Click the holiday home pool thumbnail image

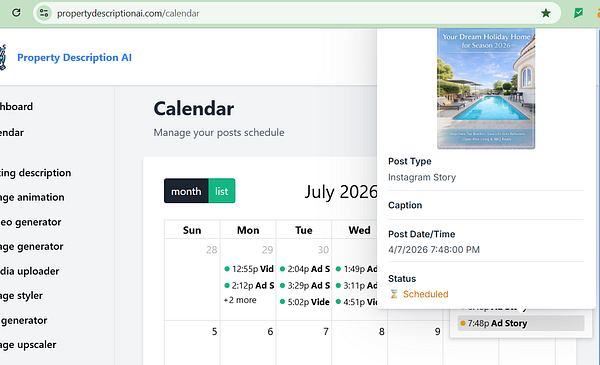click(486, 89)
